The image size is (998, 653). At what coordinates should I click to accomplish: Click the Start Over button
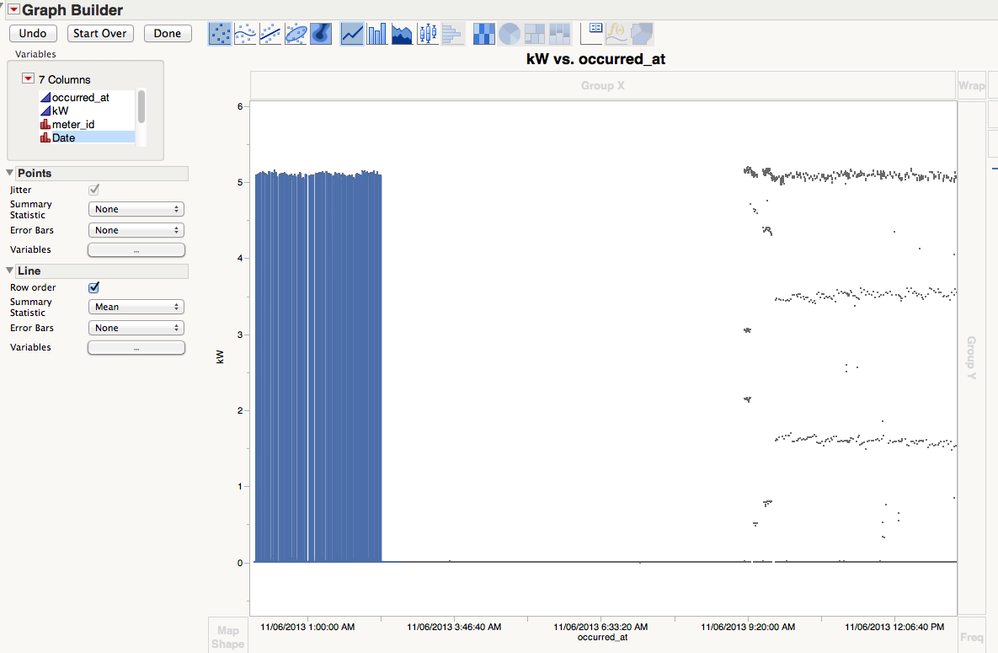[100, 33]
